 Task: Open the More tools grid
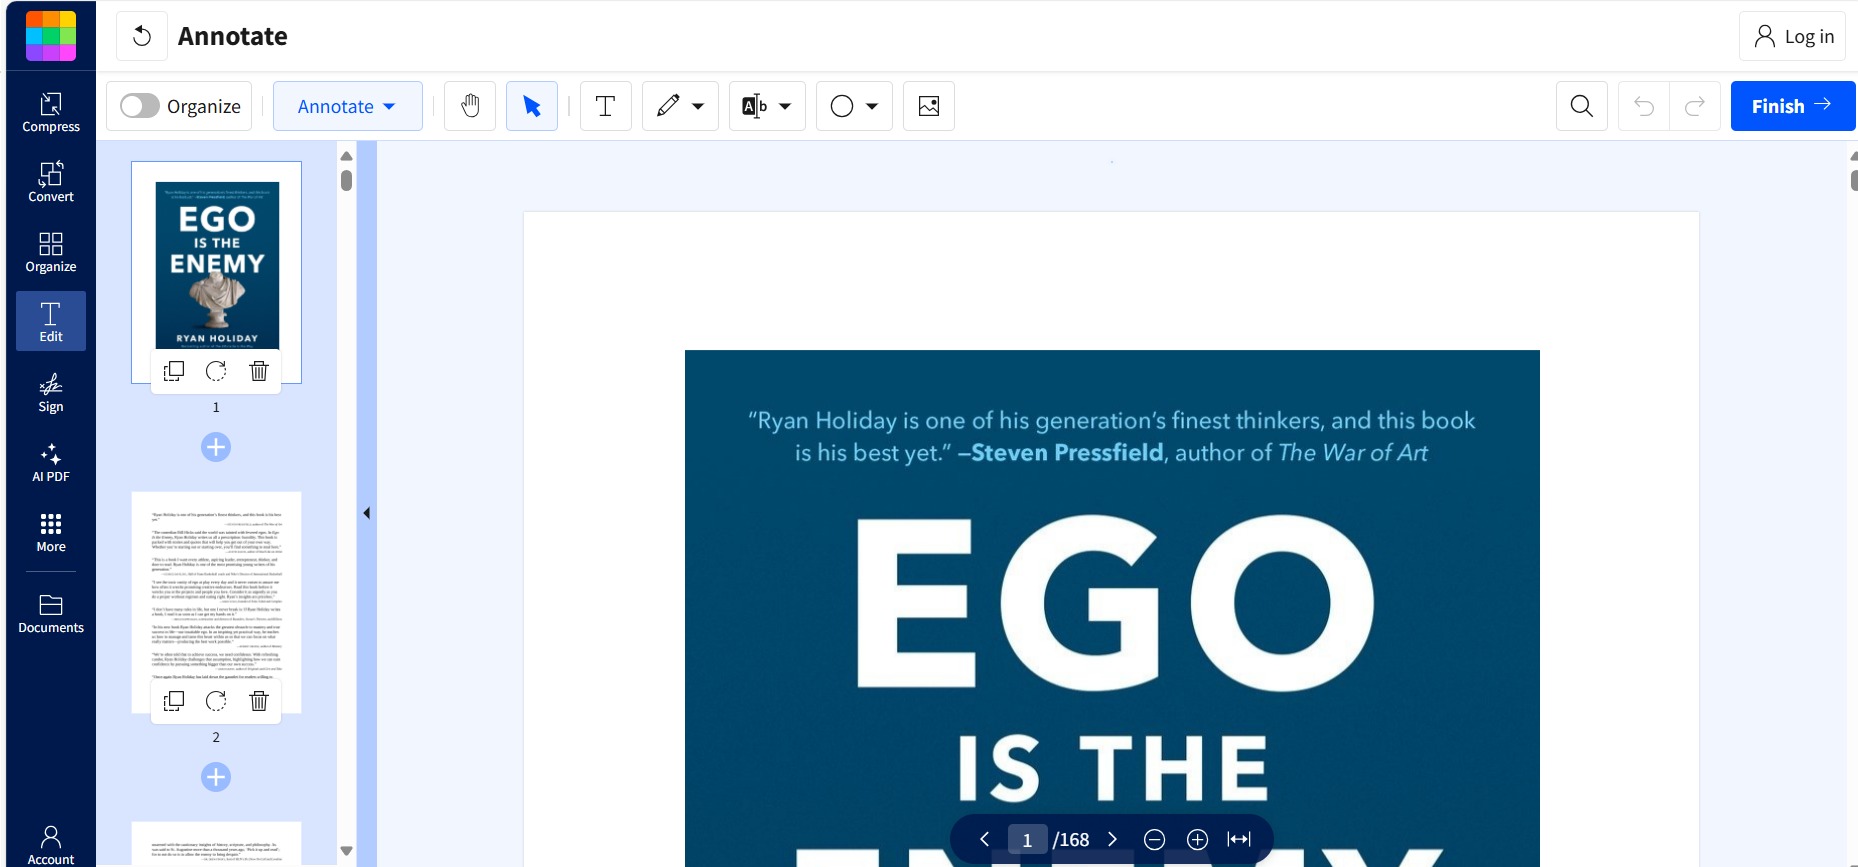coord(51,532)
